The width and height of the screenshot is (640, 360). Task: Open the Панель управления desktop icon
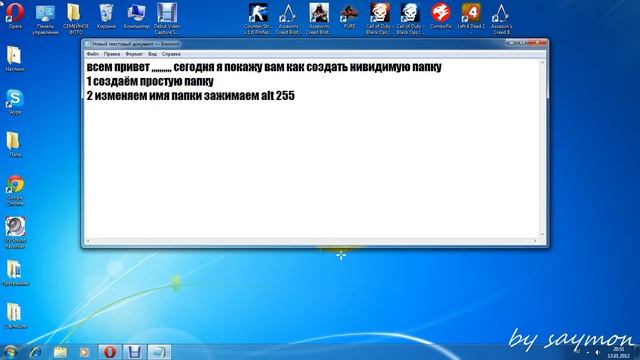(x=45, y=19)
